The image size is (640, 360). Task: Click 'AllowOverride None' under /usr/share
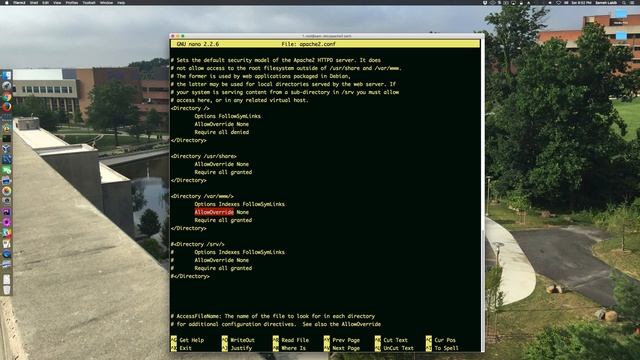tap(222, 164)
